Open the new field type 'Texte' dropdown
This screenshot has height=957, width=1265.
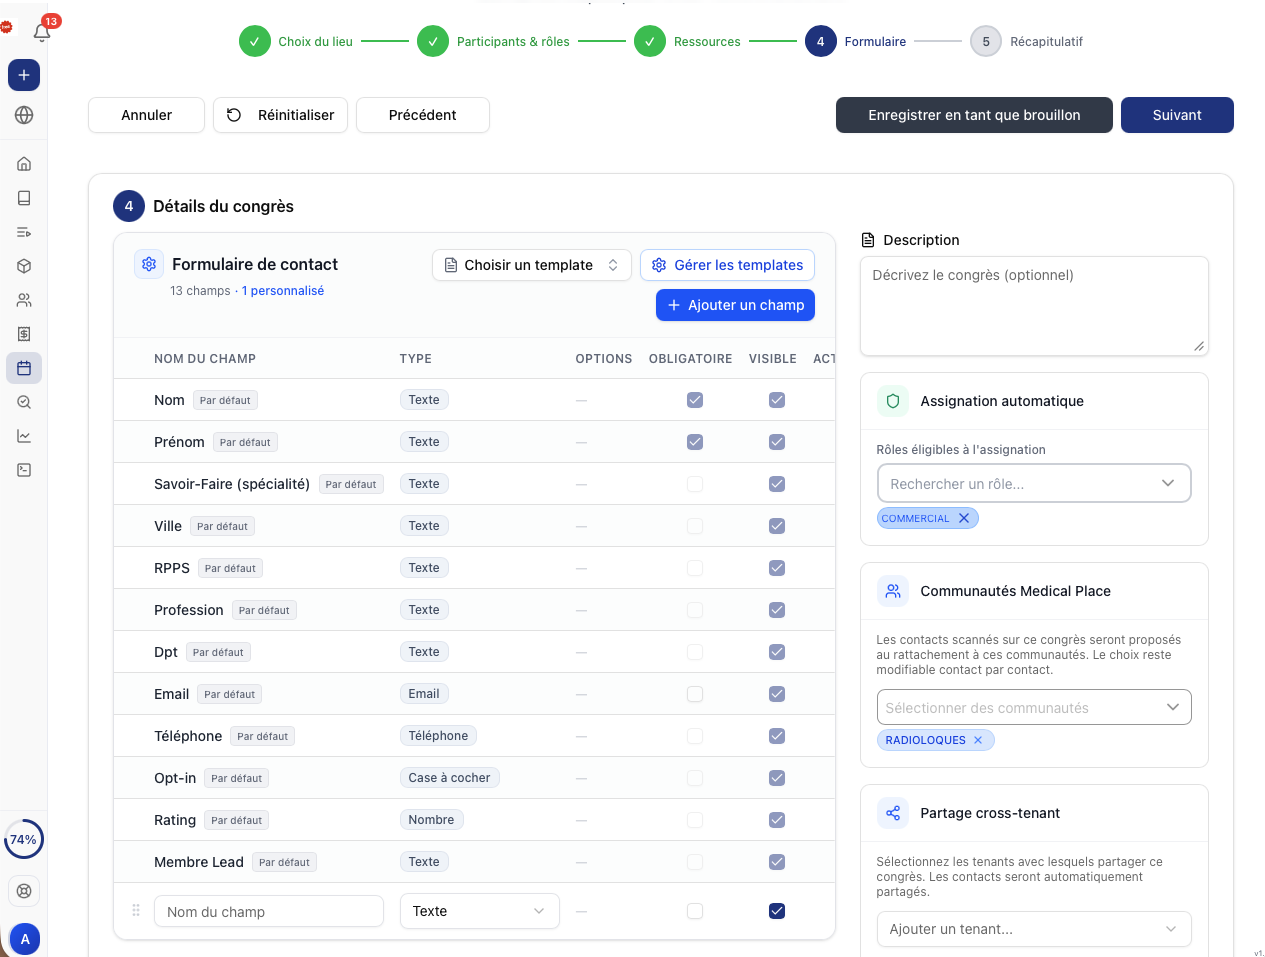479,911
